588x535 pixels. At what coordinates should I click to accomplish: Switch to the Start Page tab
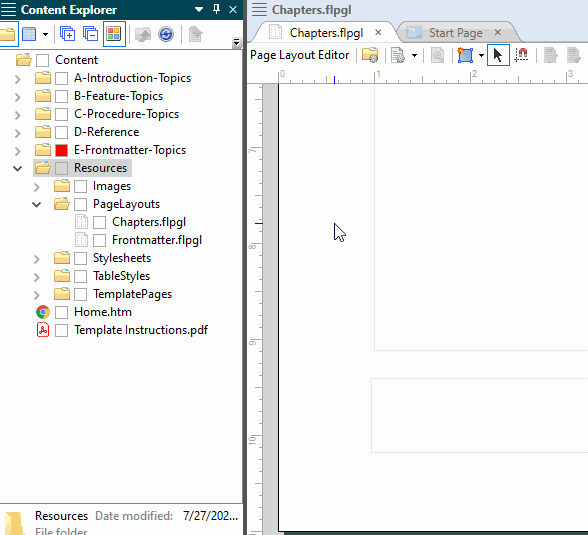pos(456,33)
